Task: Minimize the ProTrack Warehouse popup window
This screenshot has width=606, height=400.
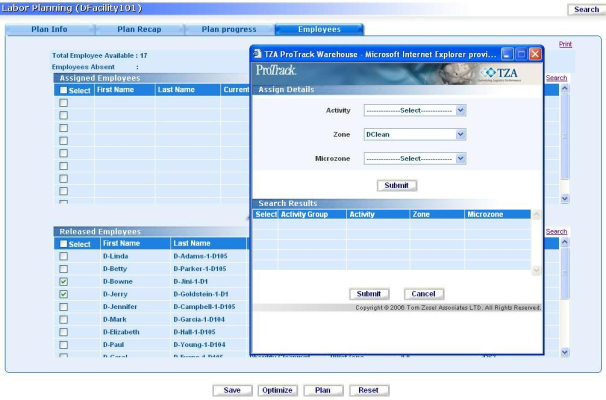Action: click(x=507, y=52)
